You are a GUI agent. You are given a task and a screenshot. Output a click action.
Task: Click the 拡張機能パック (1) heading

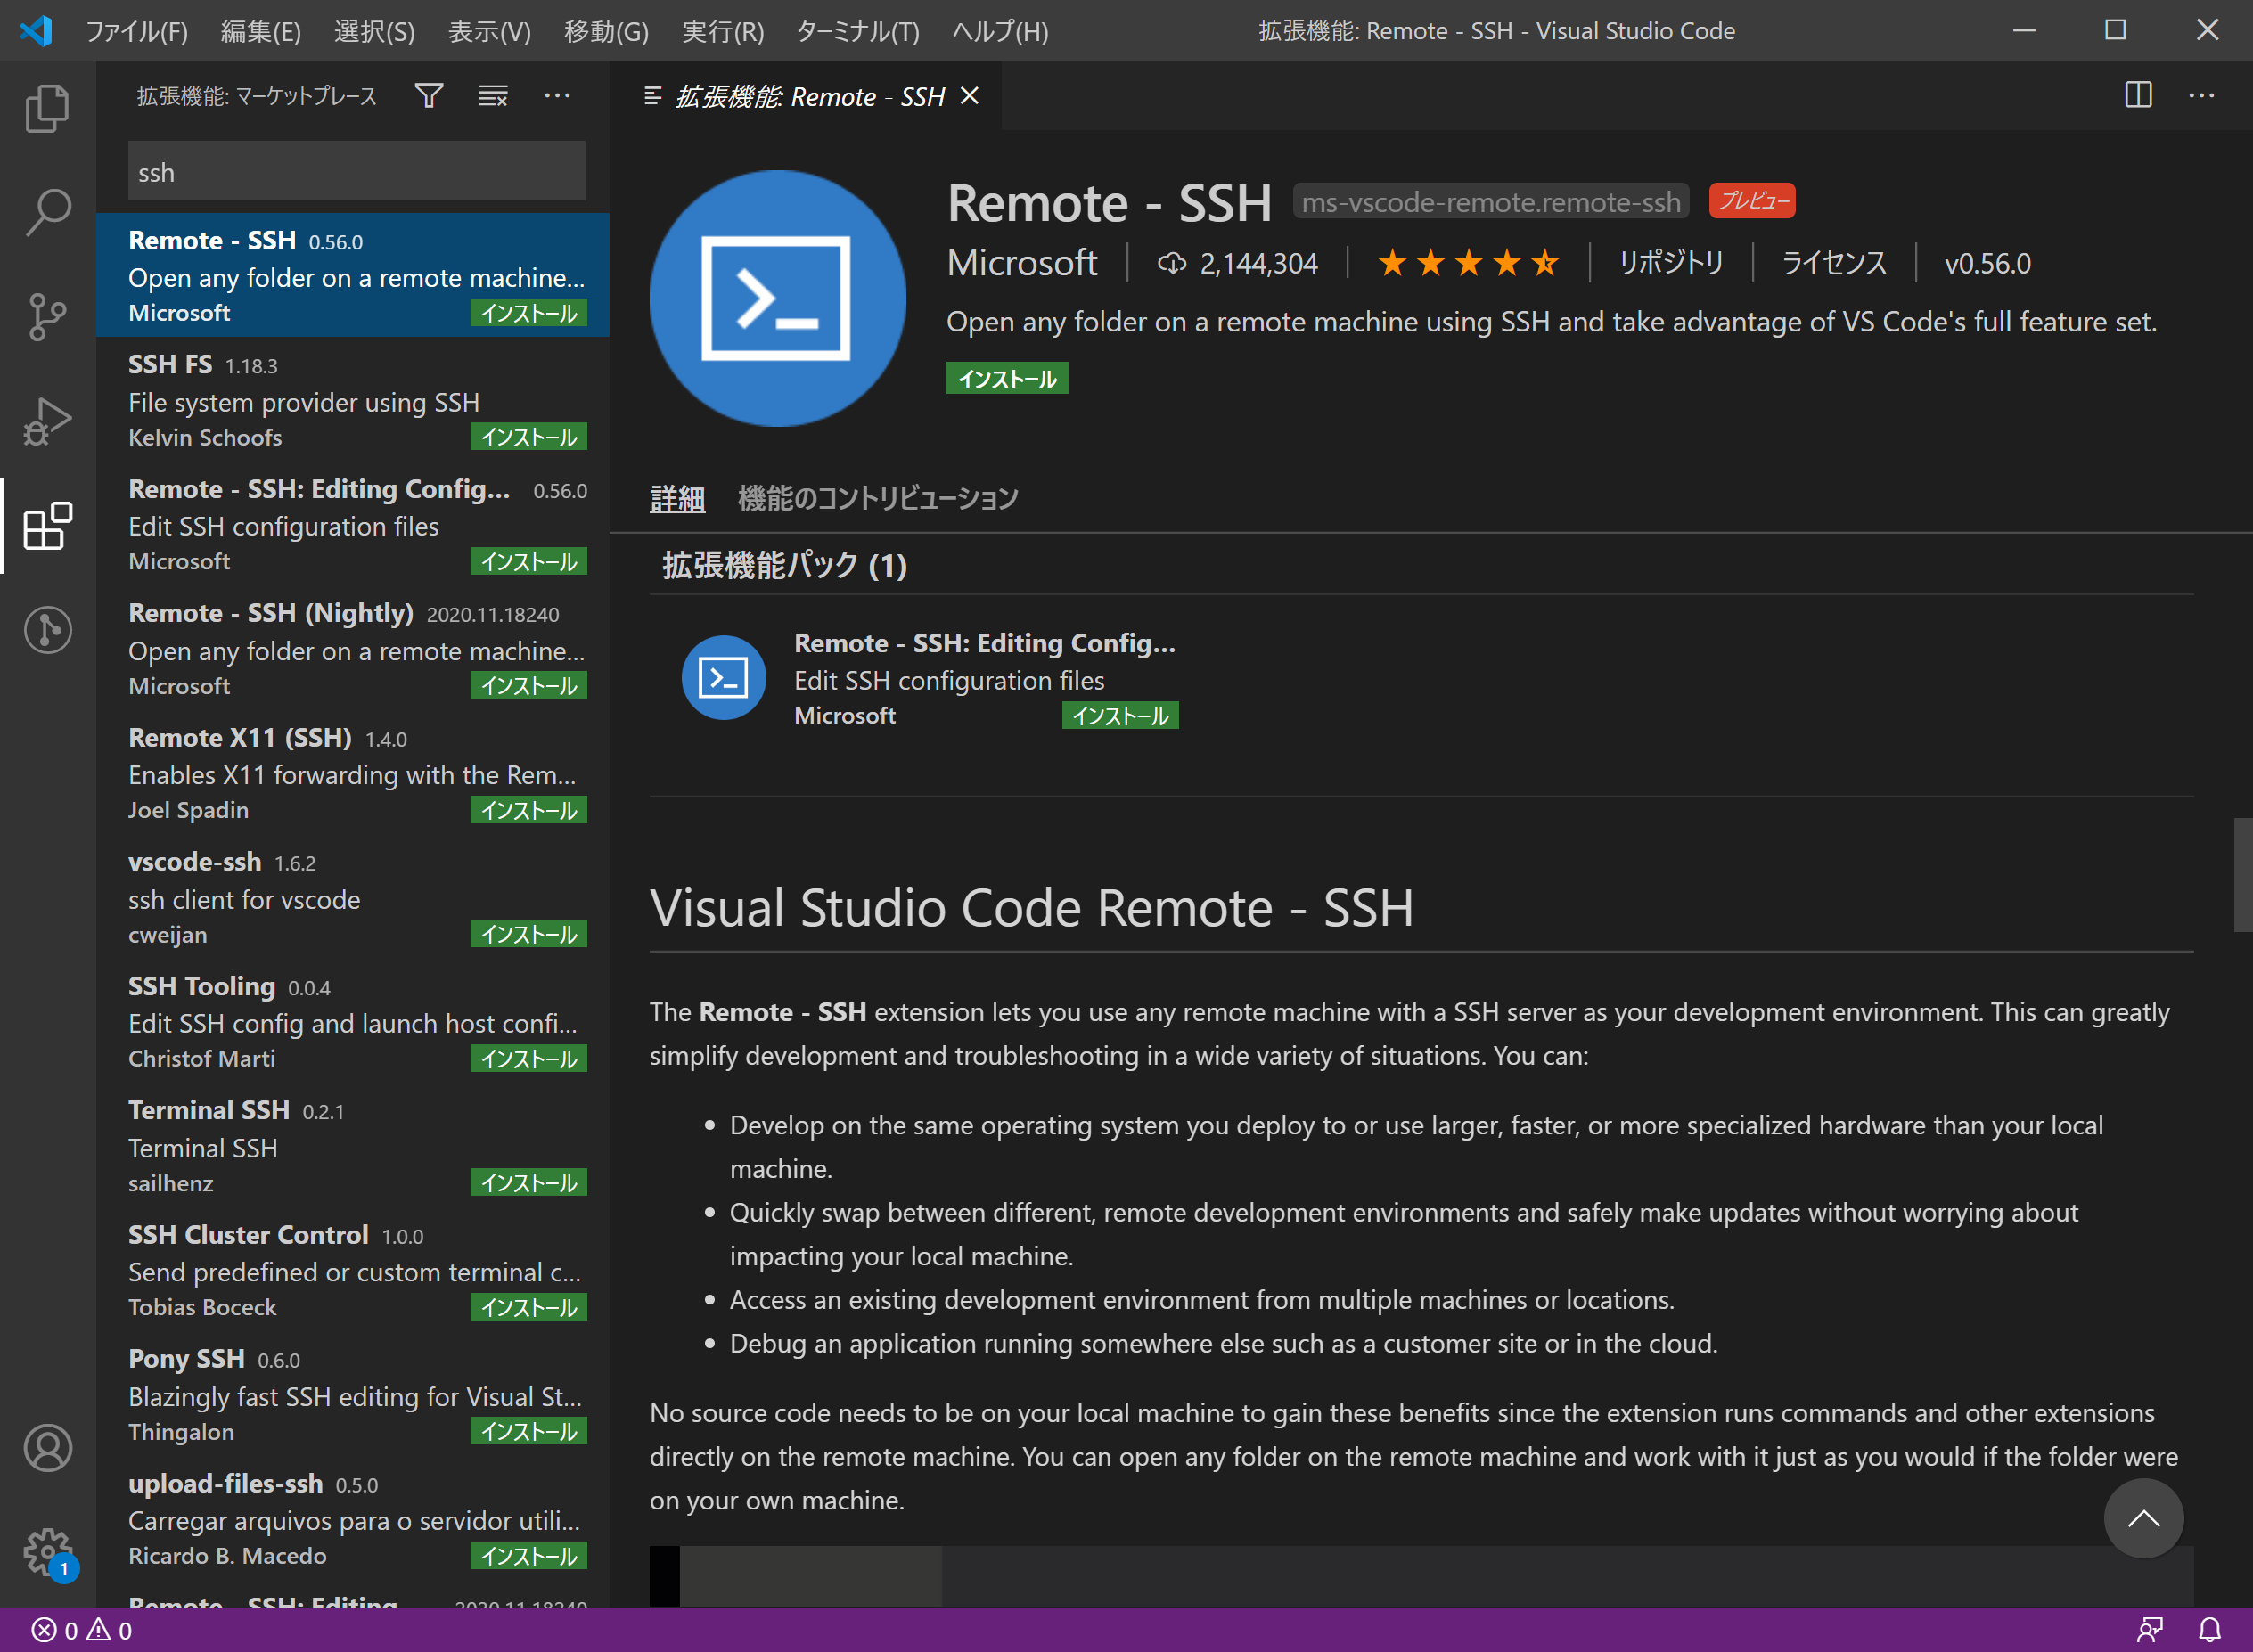pyautogui.click(x=784, y=565)
